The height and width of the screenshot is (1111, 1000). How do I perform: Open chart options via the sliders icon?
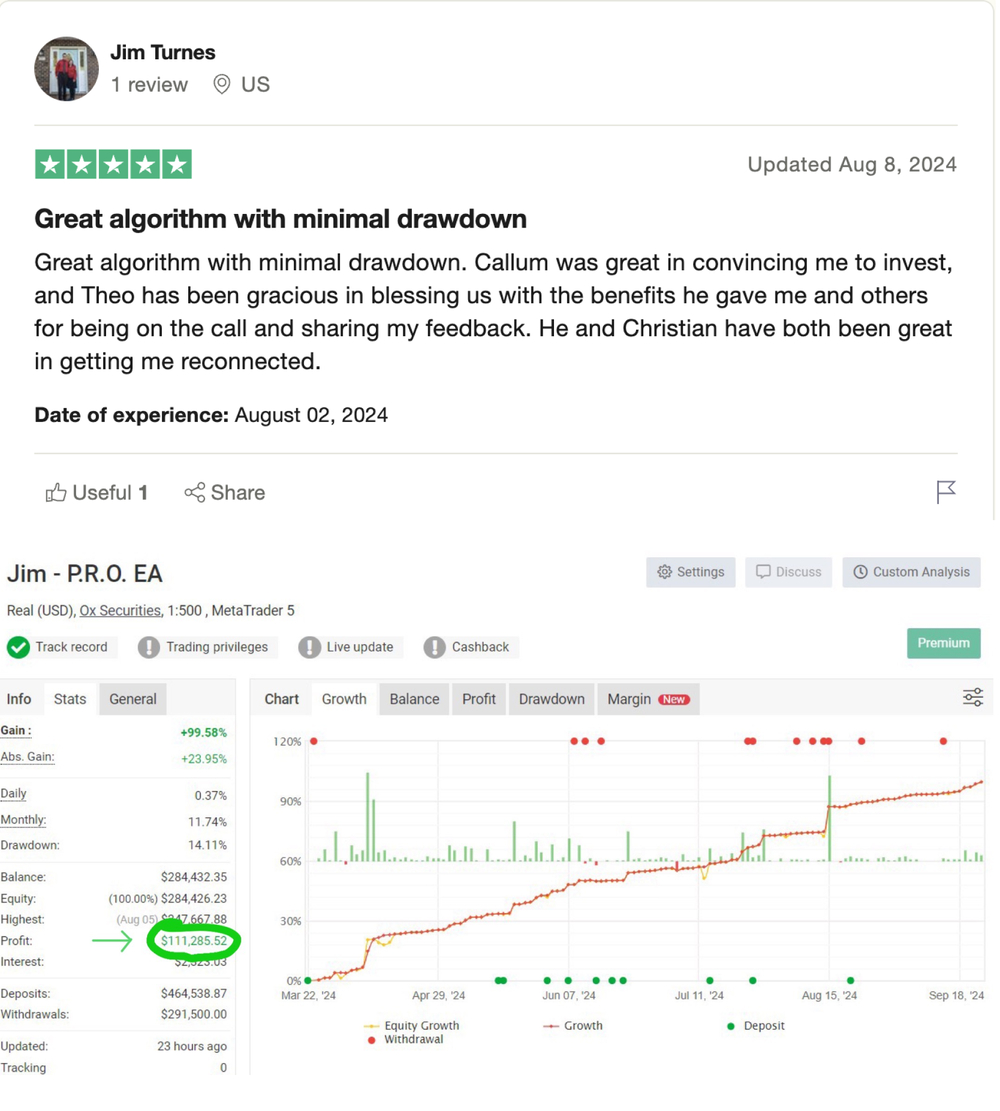972,698
